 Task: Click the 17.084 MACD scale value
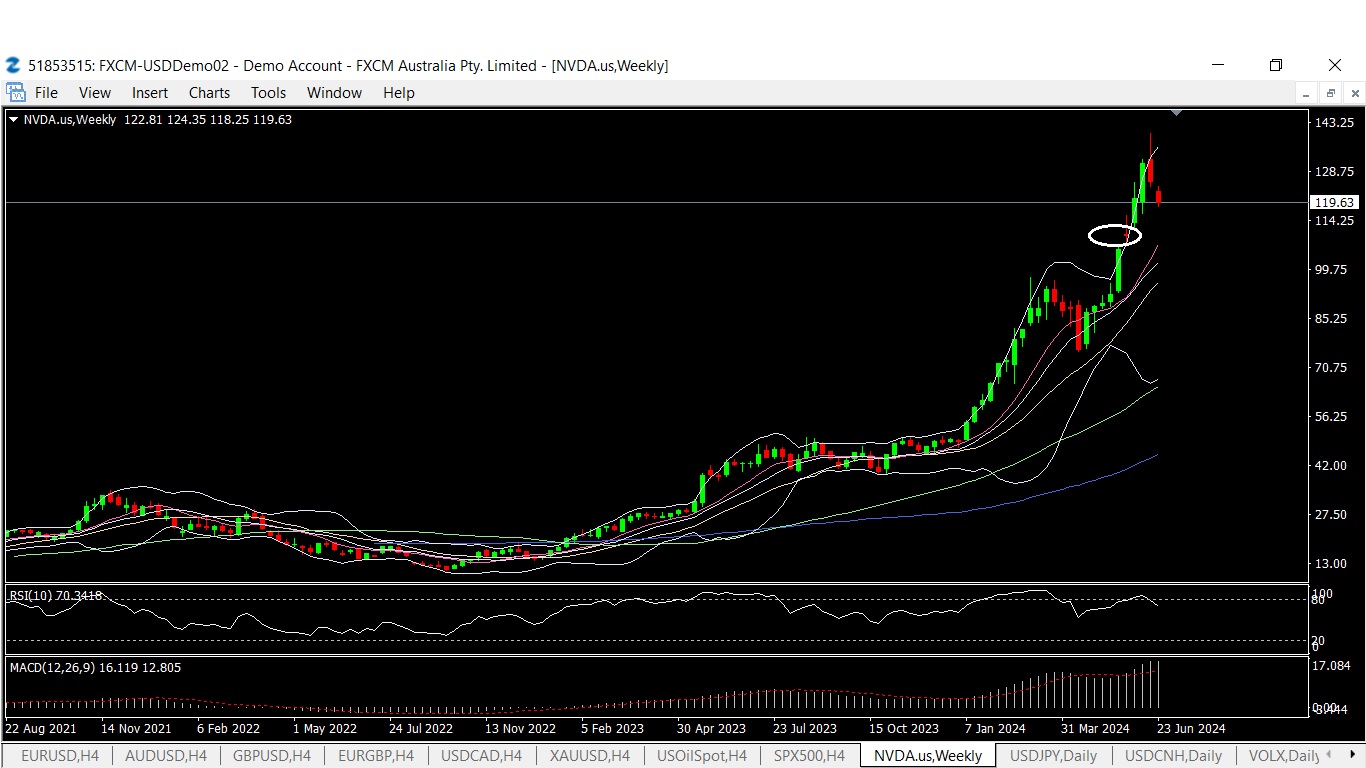(1332, 665)
